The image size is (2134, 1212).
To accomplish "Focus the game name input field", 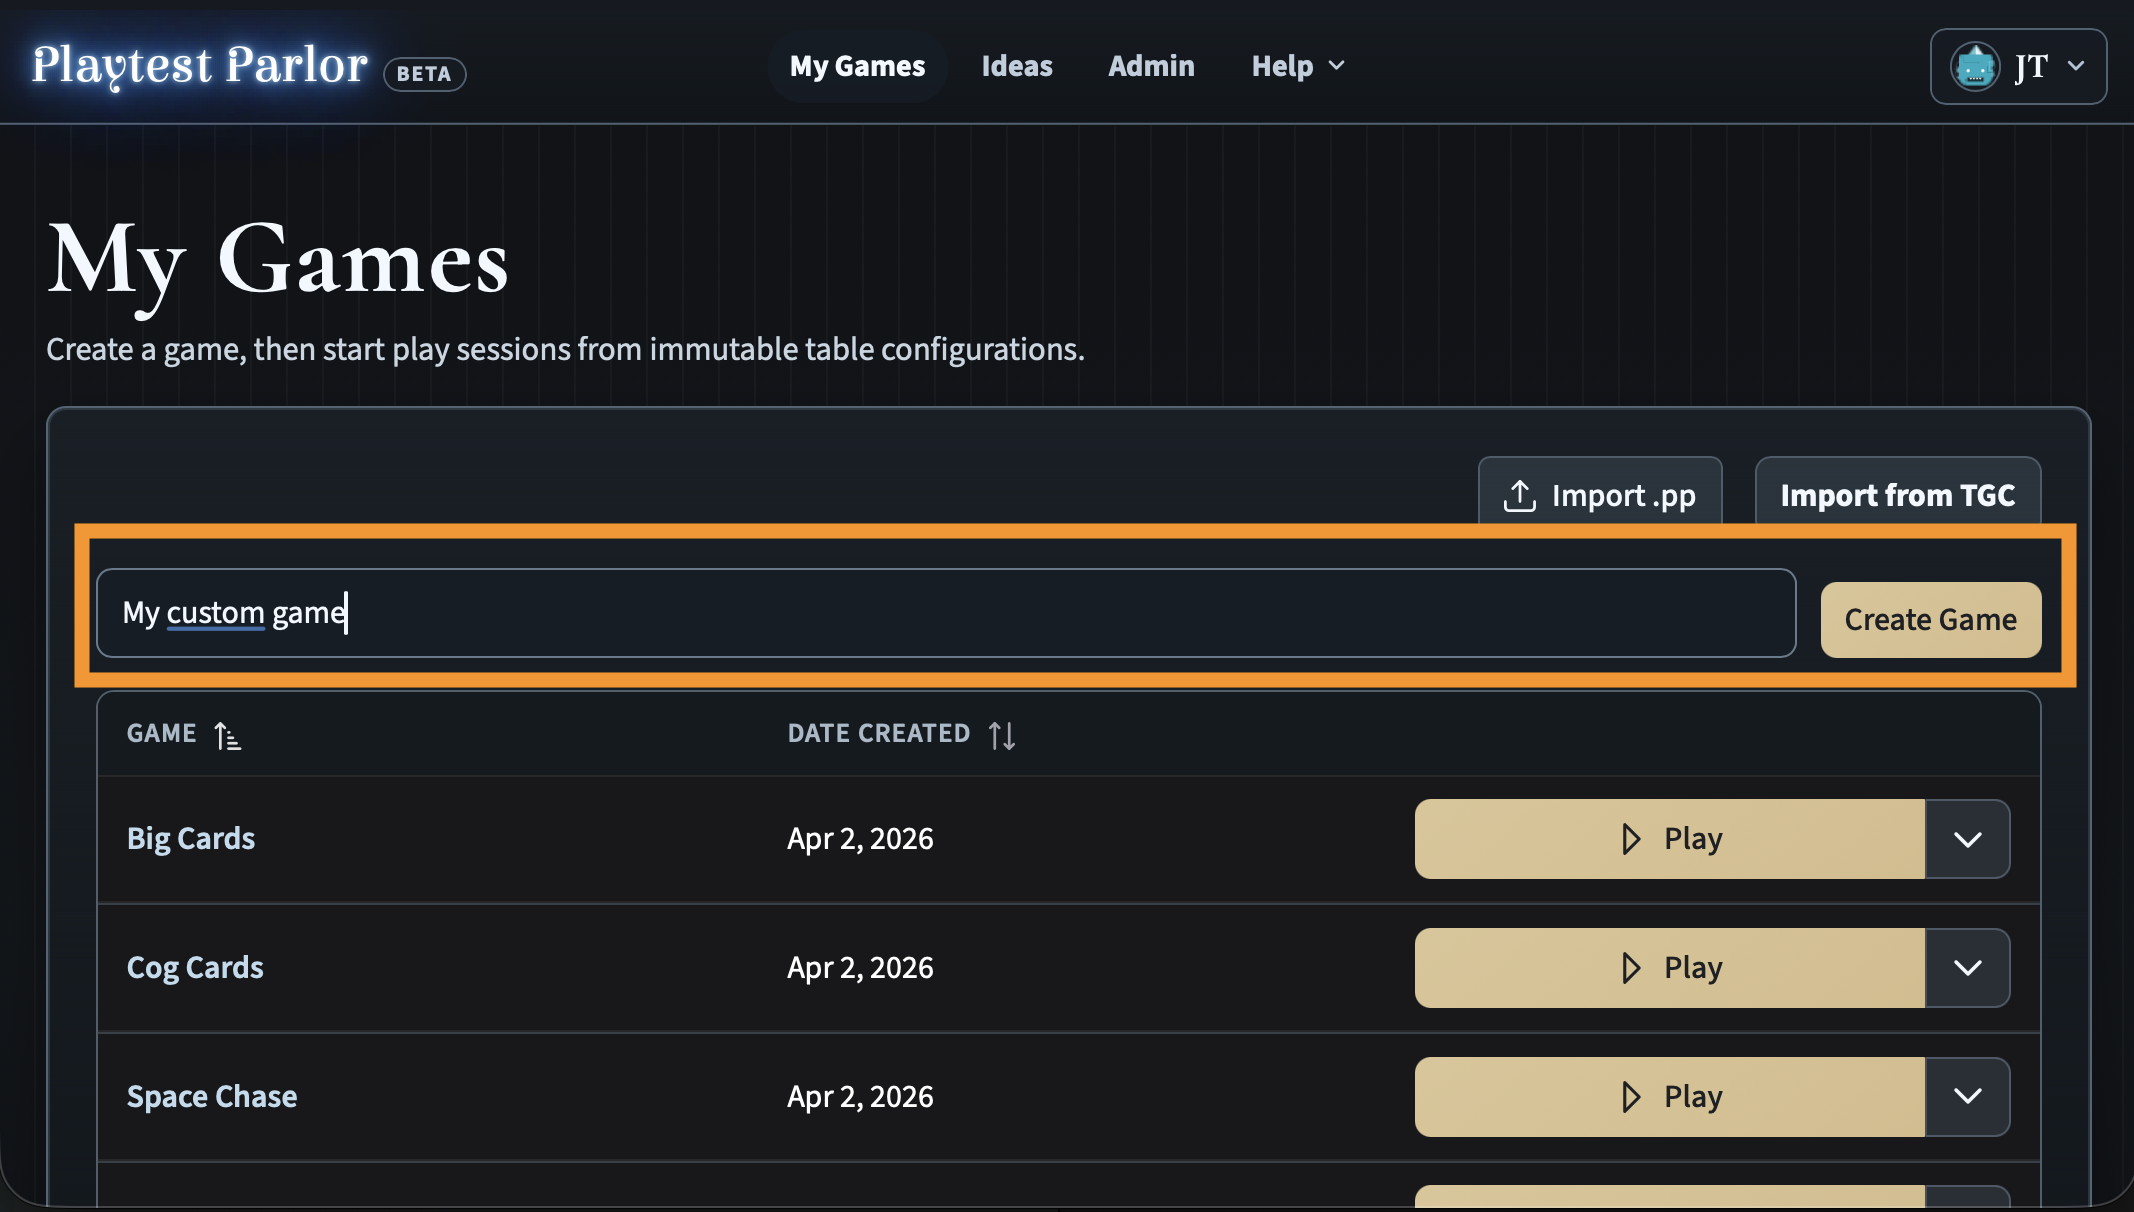I will (x=946, y=612).
